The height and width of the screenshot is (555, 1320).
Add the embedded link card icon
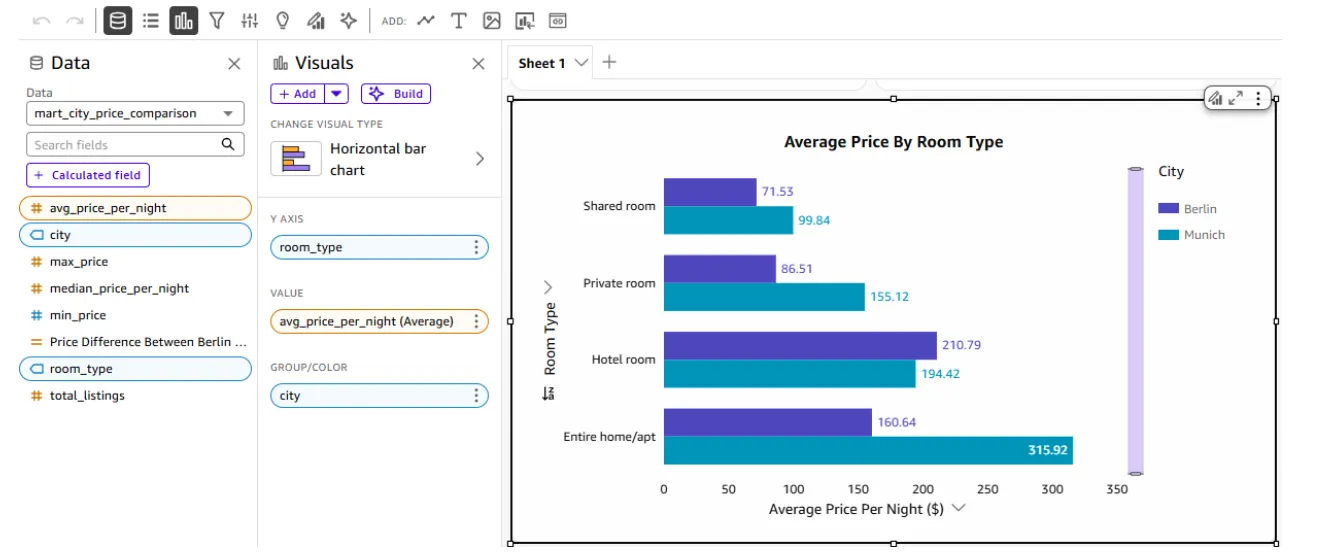pyautogui.click(x=558, y=20)
